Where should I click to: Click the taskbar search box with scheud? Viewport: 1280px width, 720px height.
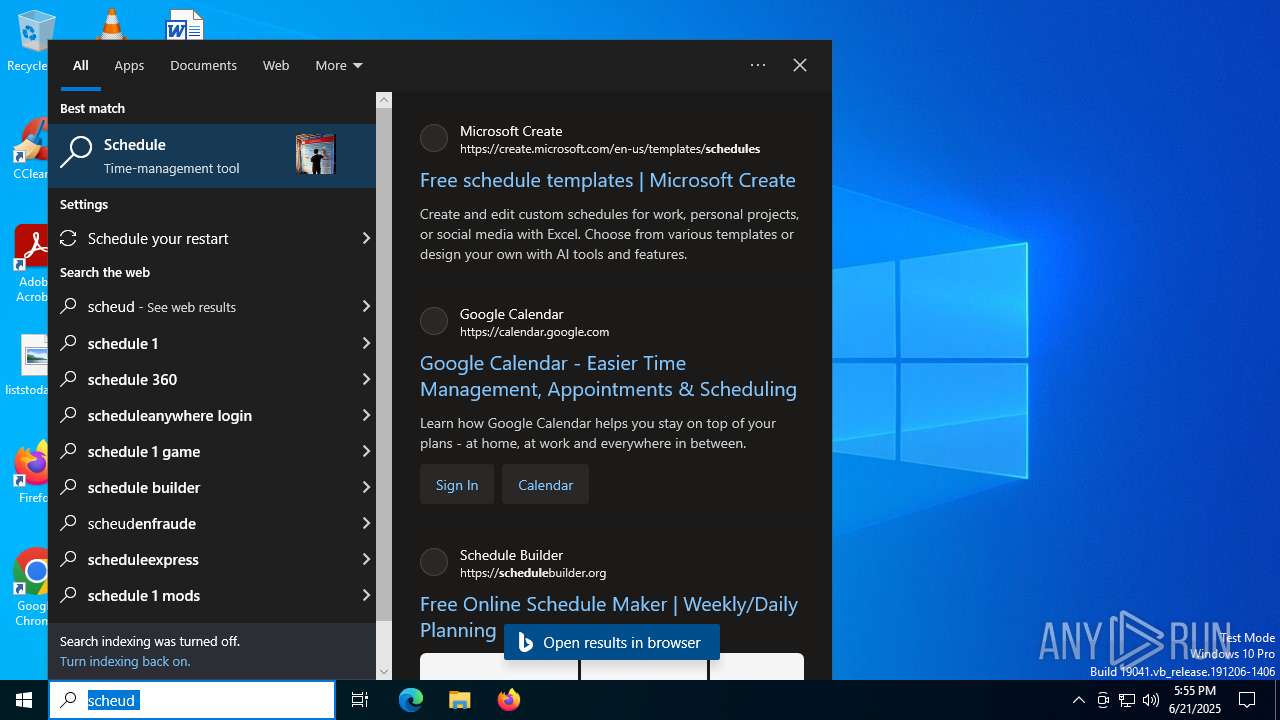pyautogui.click(x=192, y=700)
